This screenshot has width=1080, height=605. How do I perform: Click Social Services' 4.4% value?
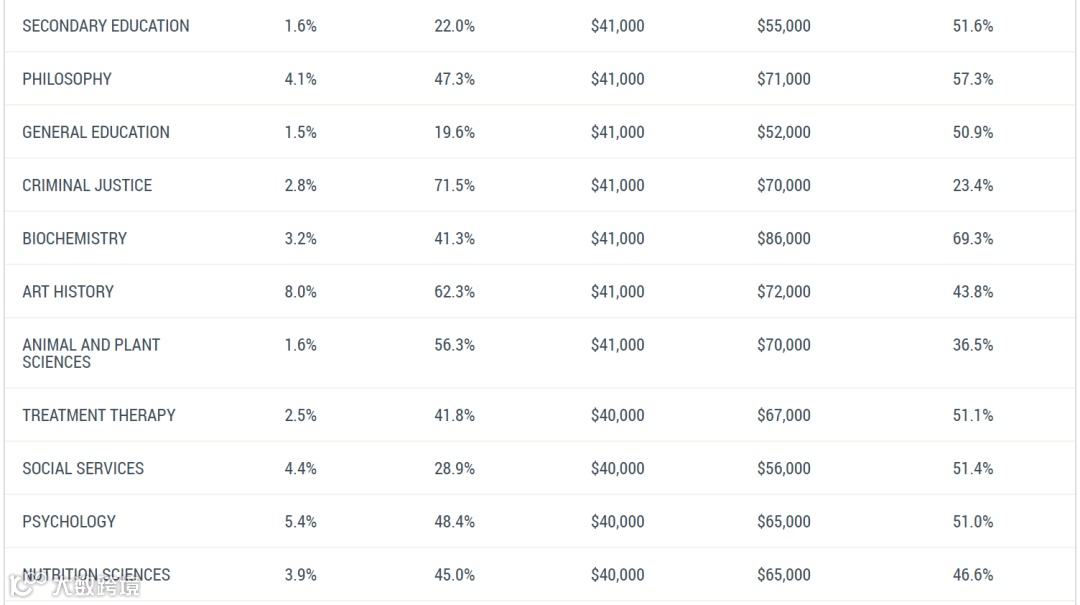click(300, 468)
